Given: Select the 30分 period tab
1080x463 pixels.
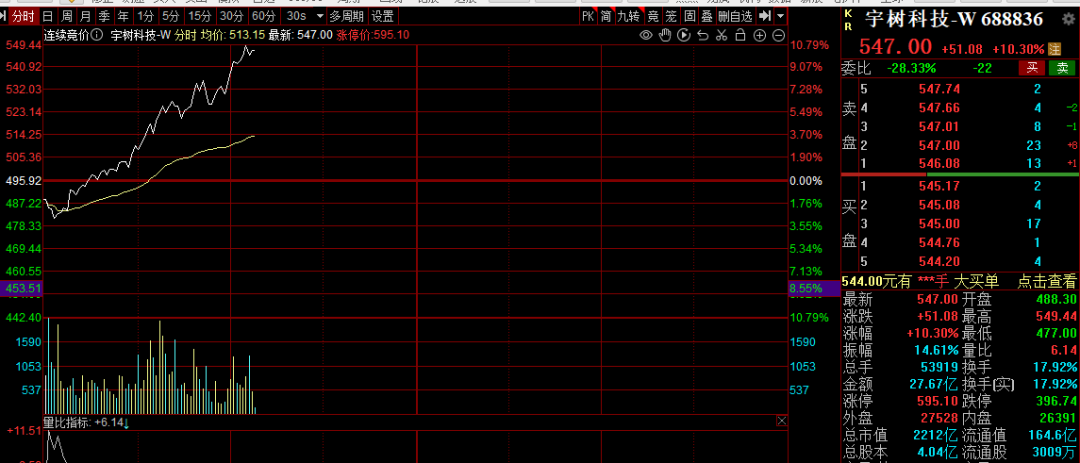Looking at the screenshot, I should [x=231, y=16].
